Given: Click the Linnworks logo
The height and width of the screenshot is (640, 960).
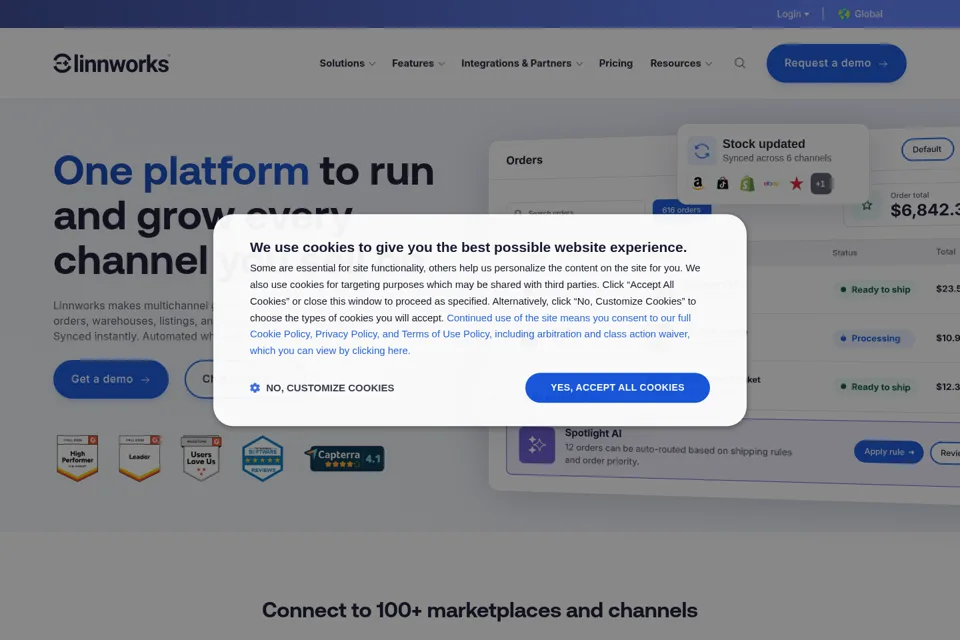Looking at the screenshot, I should pyautogui.click(x=111, y=64).
